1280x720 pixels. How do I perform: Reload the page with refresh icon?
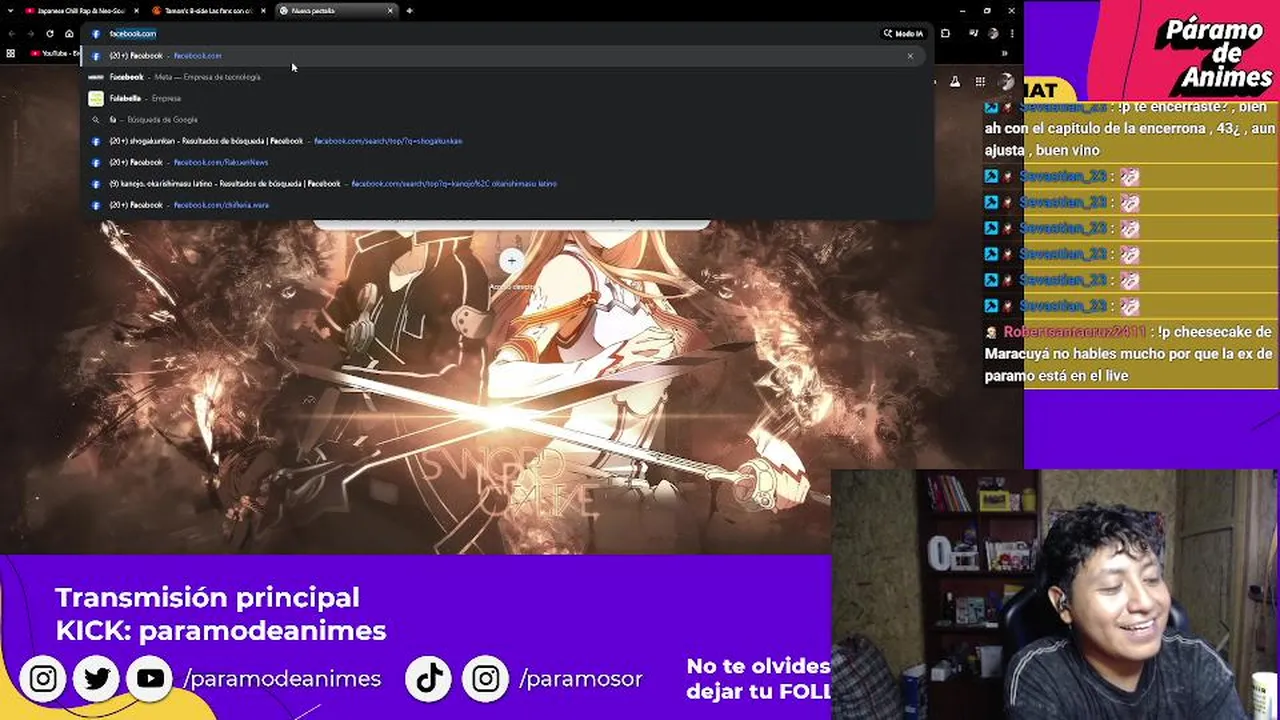[50, 33]
